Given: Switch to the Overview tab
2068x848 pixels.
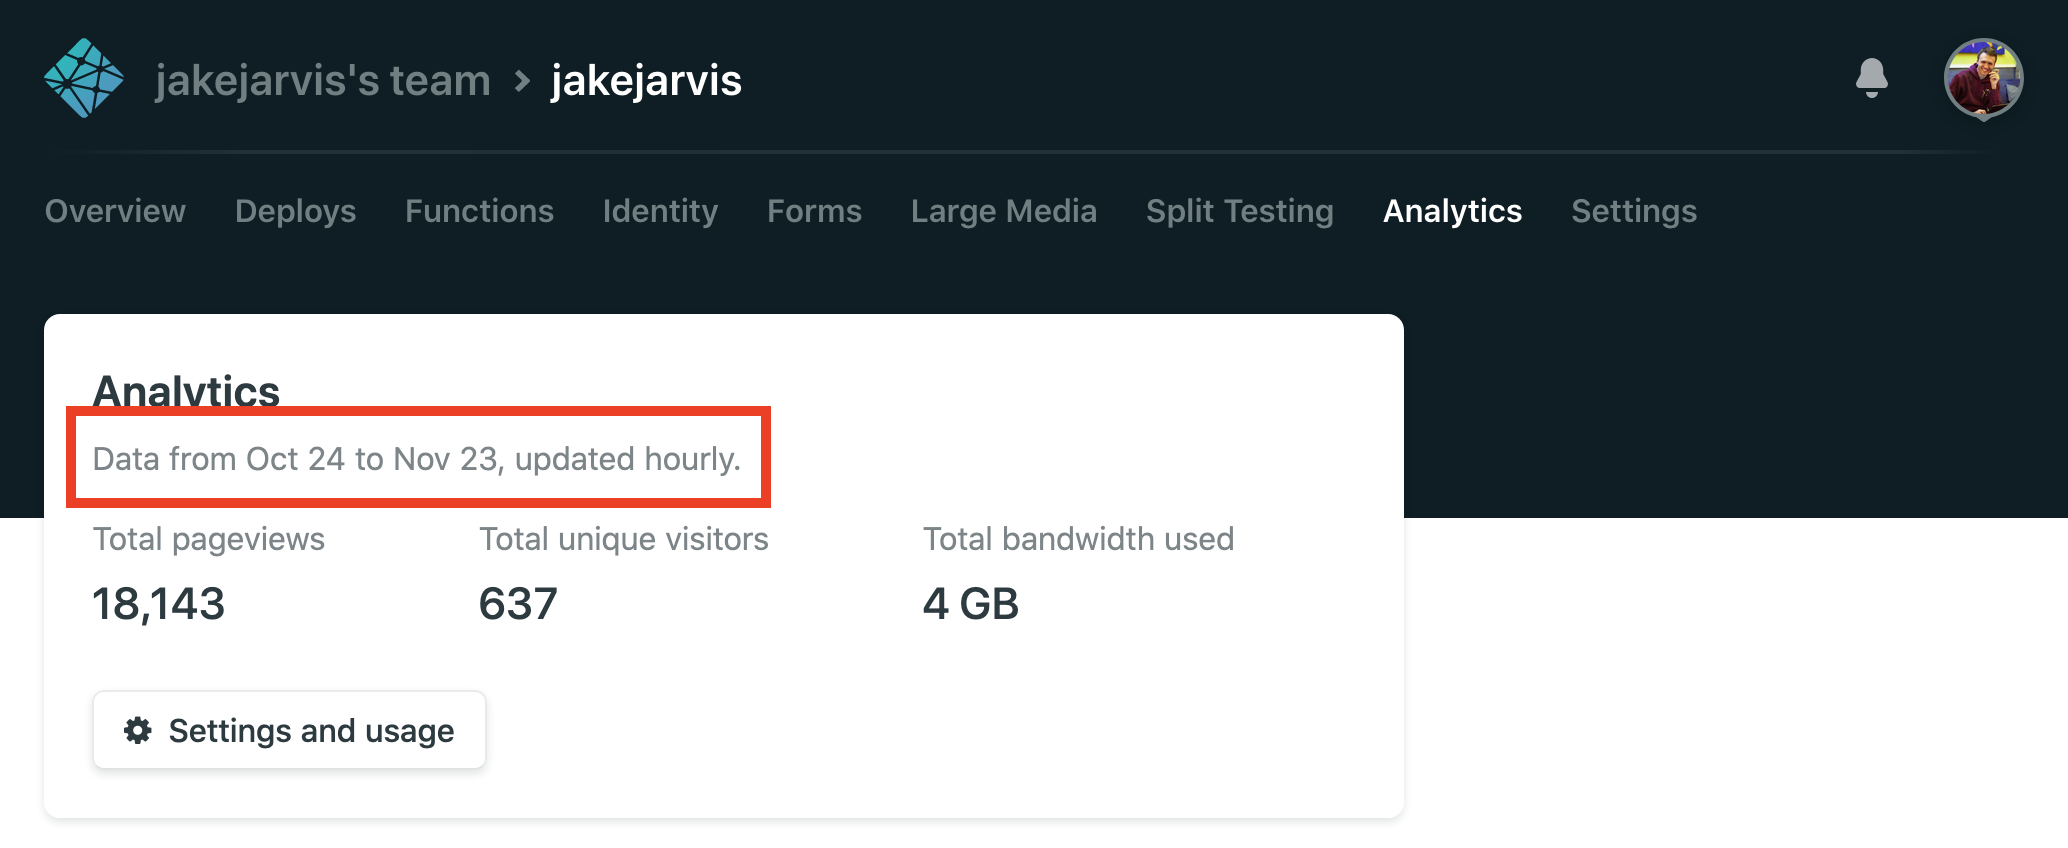Looking at the screenshot, I should [x=115, y=212].
